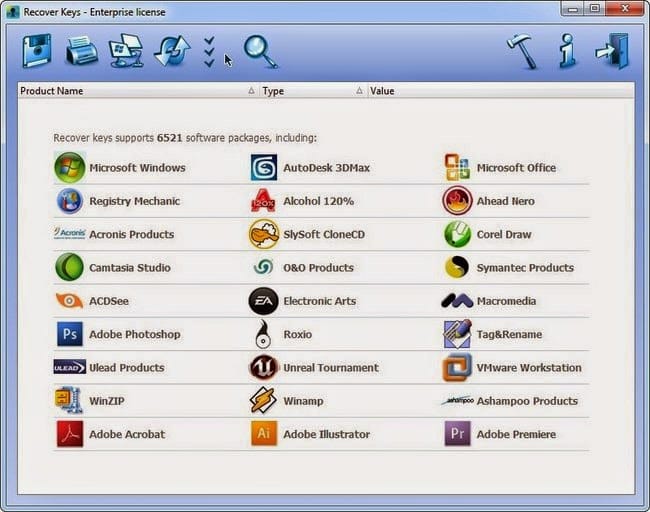The image size is (650, 512).
Task: Click the 'Electronic Arts' text label
Action: pos(320,301)
